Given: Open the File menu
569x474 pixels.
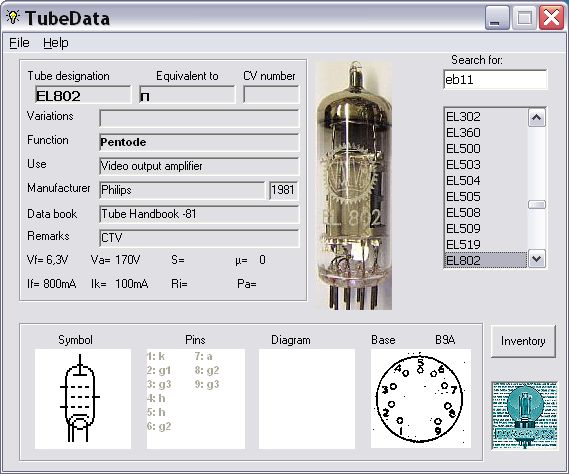Looking at the screenshot, I should (x=19, y=43).
